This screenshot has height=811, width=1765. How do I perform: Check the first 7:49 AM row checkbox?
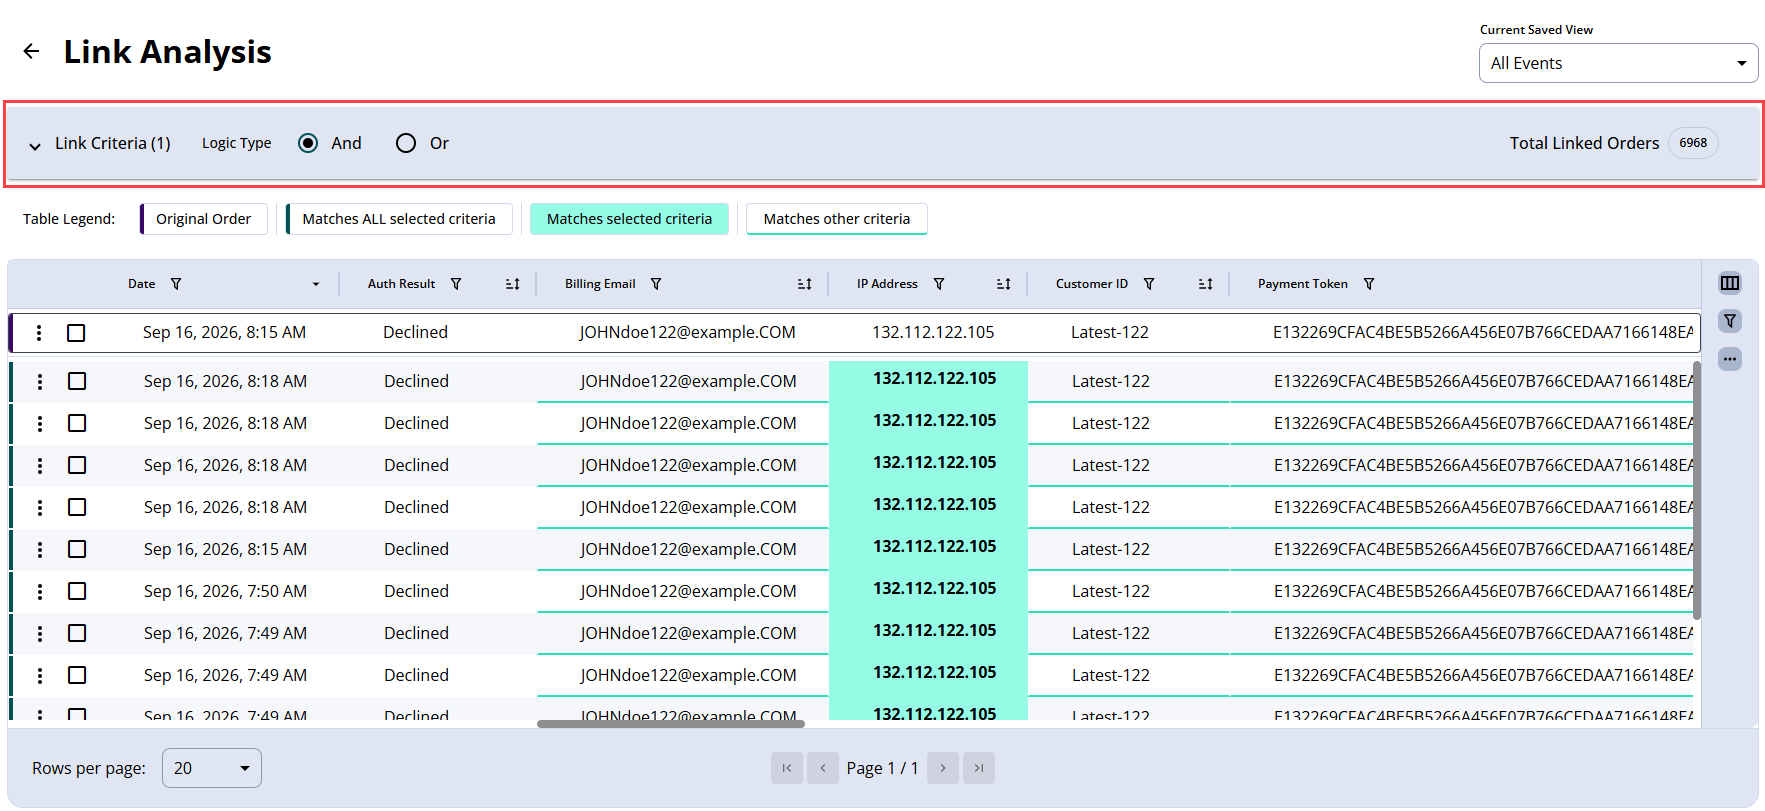coord(77,633)
